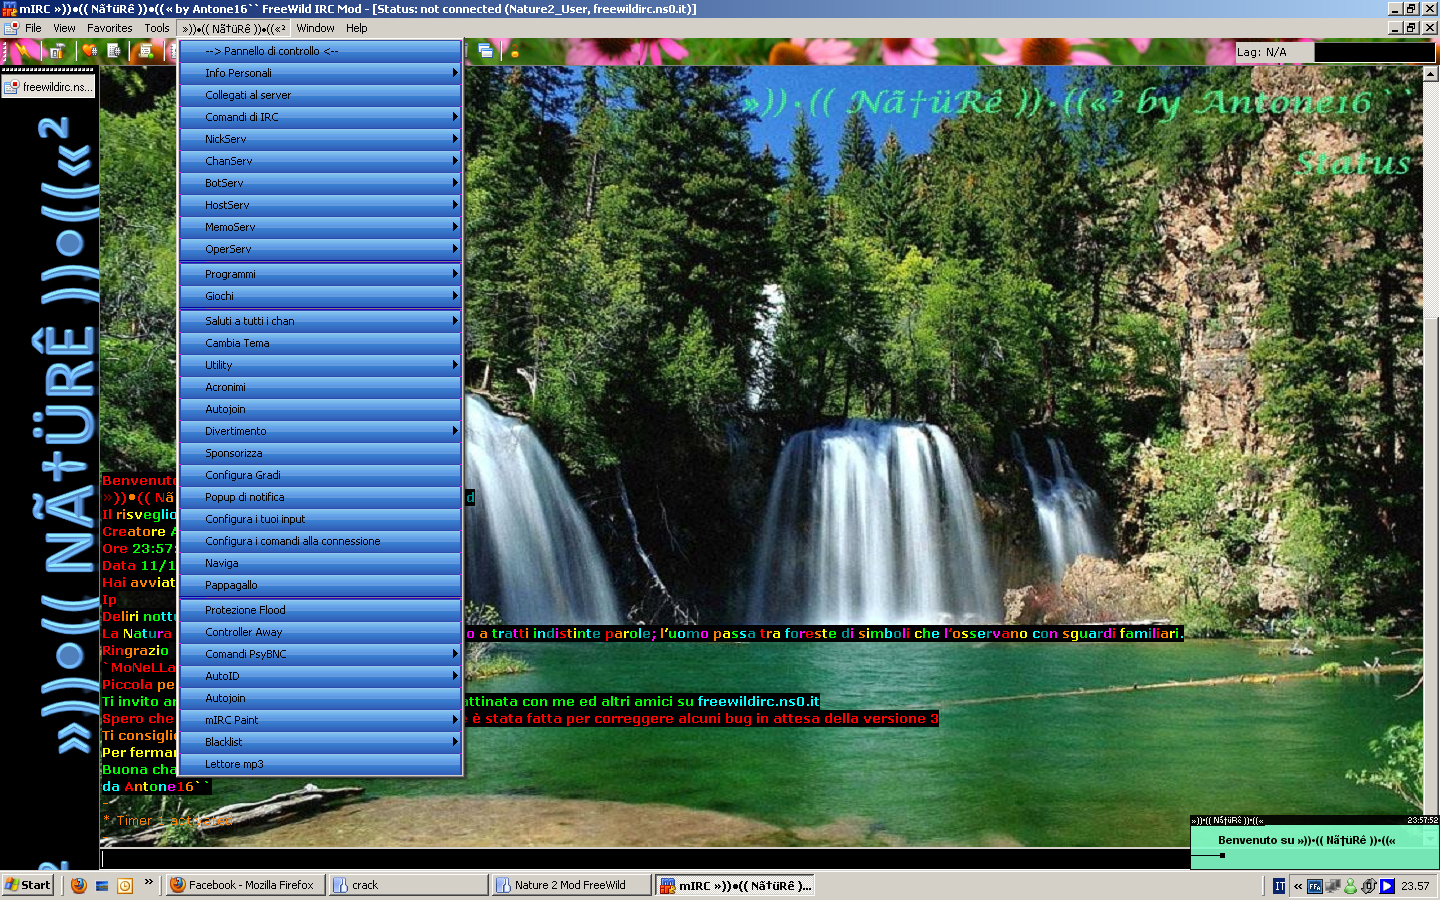
Task: Click the Channels List toolbar icon
Action: click(114, 51)
